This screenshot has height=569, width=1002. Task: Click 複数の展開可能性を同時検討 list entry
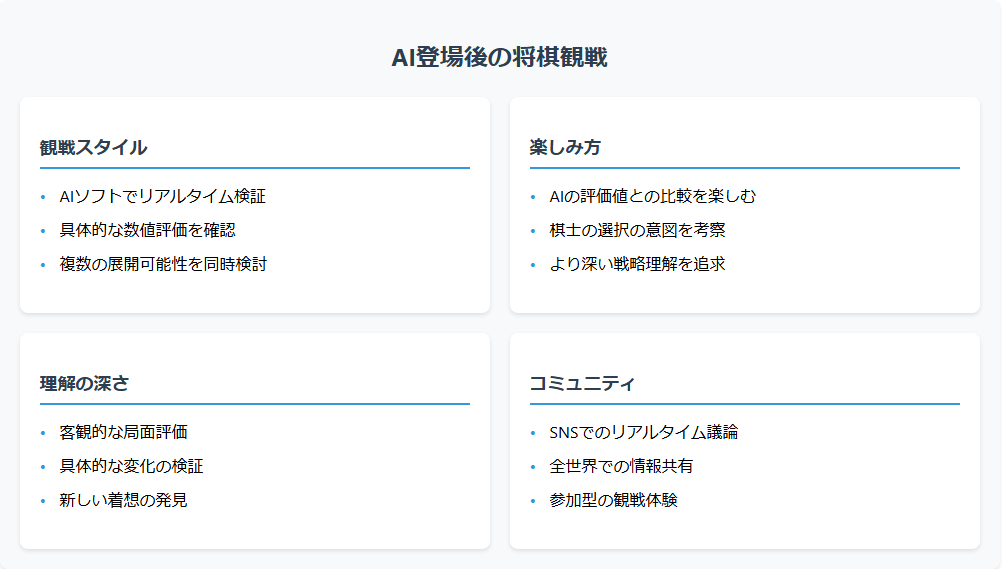point(163,264)
